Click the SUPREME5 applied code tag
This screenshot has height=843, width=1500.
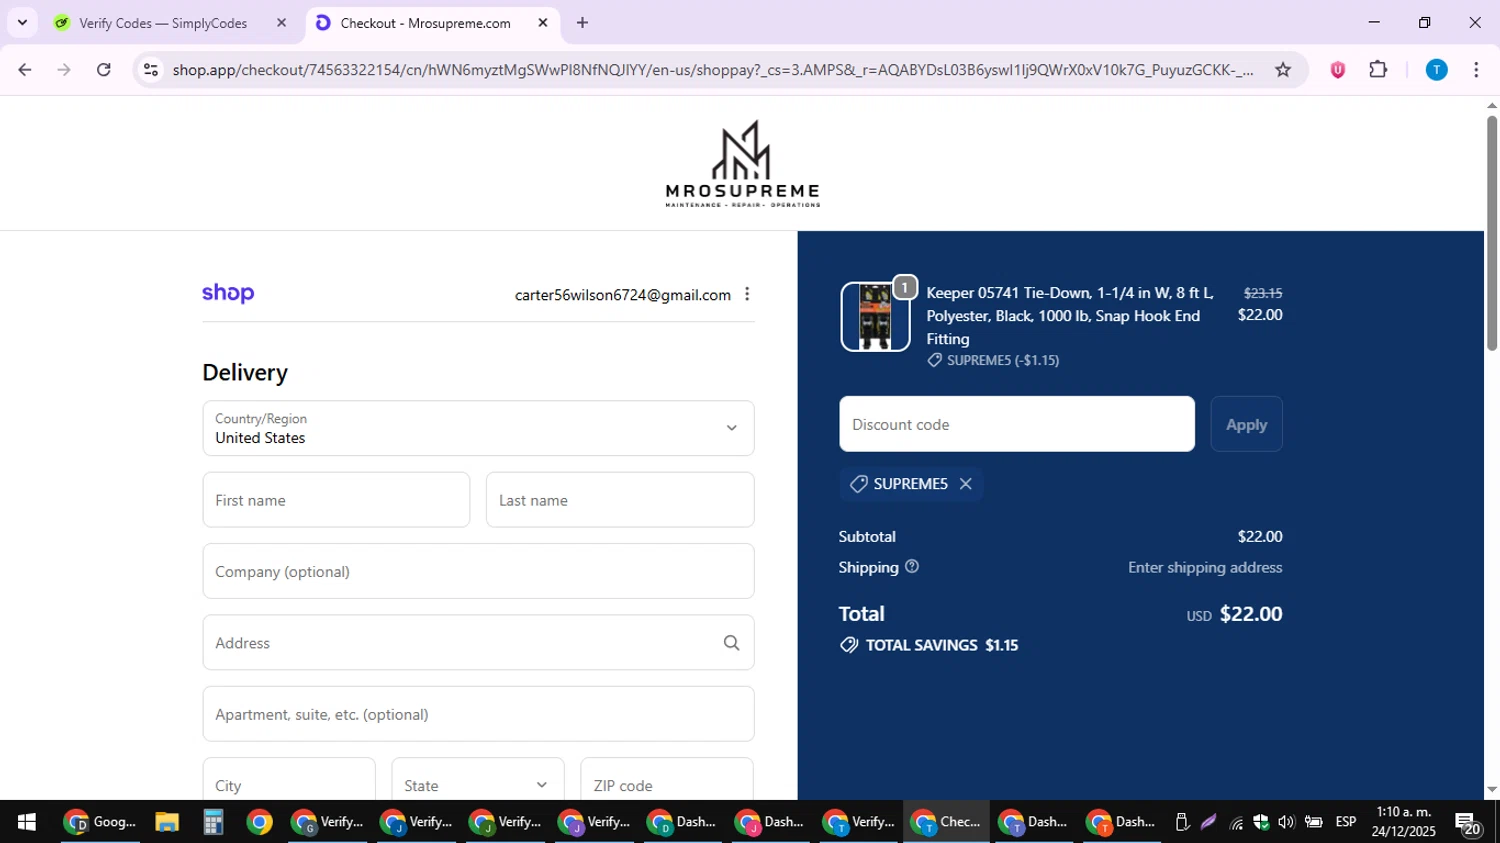pos(911,484)
